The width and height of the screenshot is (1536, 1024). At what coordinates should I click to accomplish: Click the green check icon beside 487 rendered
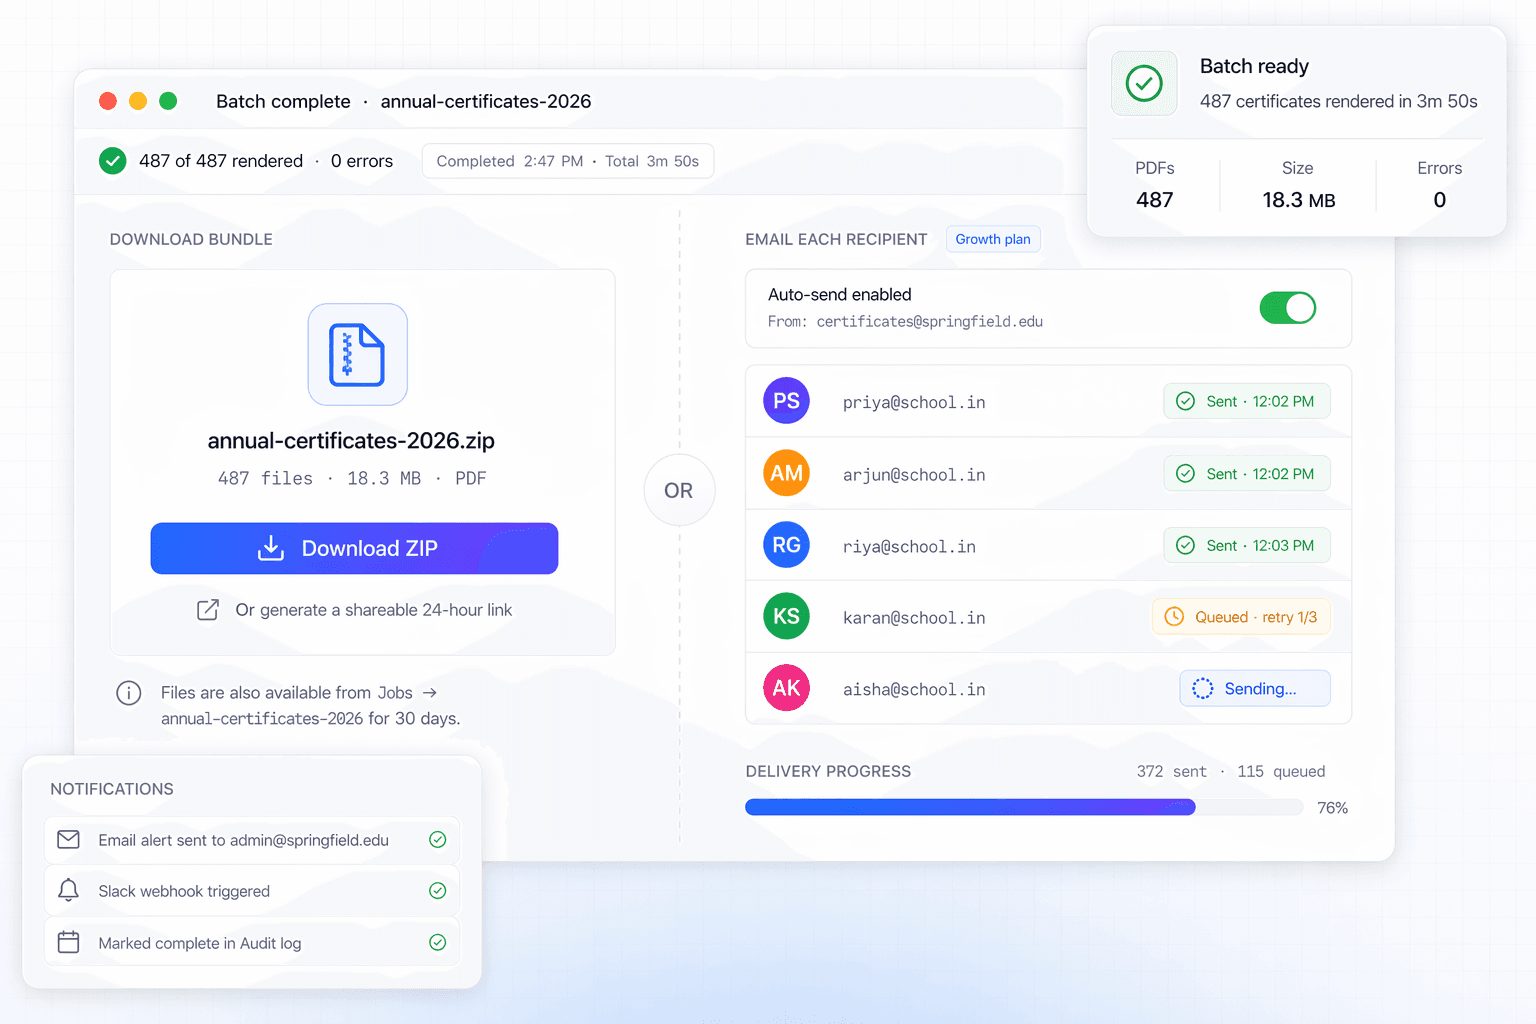(x=113, y=161)
